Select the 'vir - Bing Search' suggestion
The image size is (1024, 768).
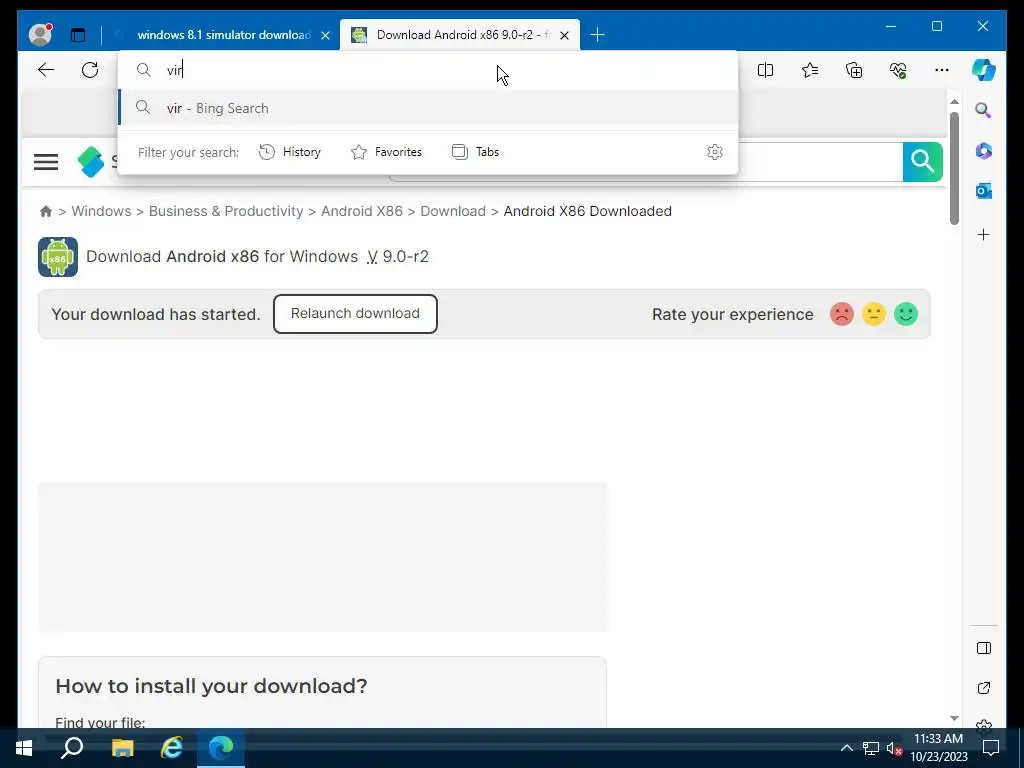pos(428,108)
